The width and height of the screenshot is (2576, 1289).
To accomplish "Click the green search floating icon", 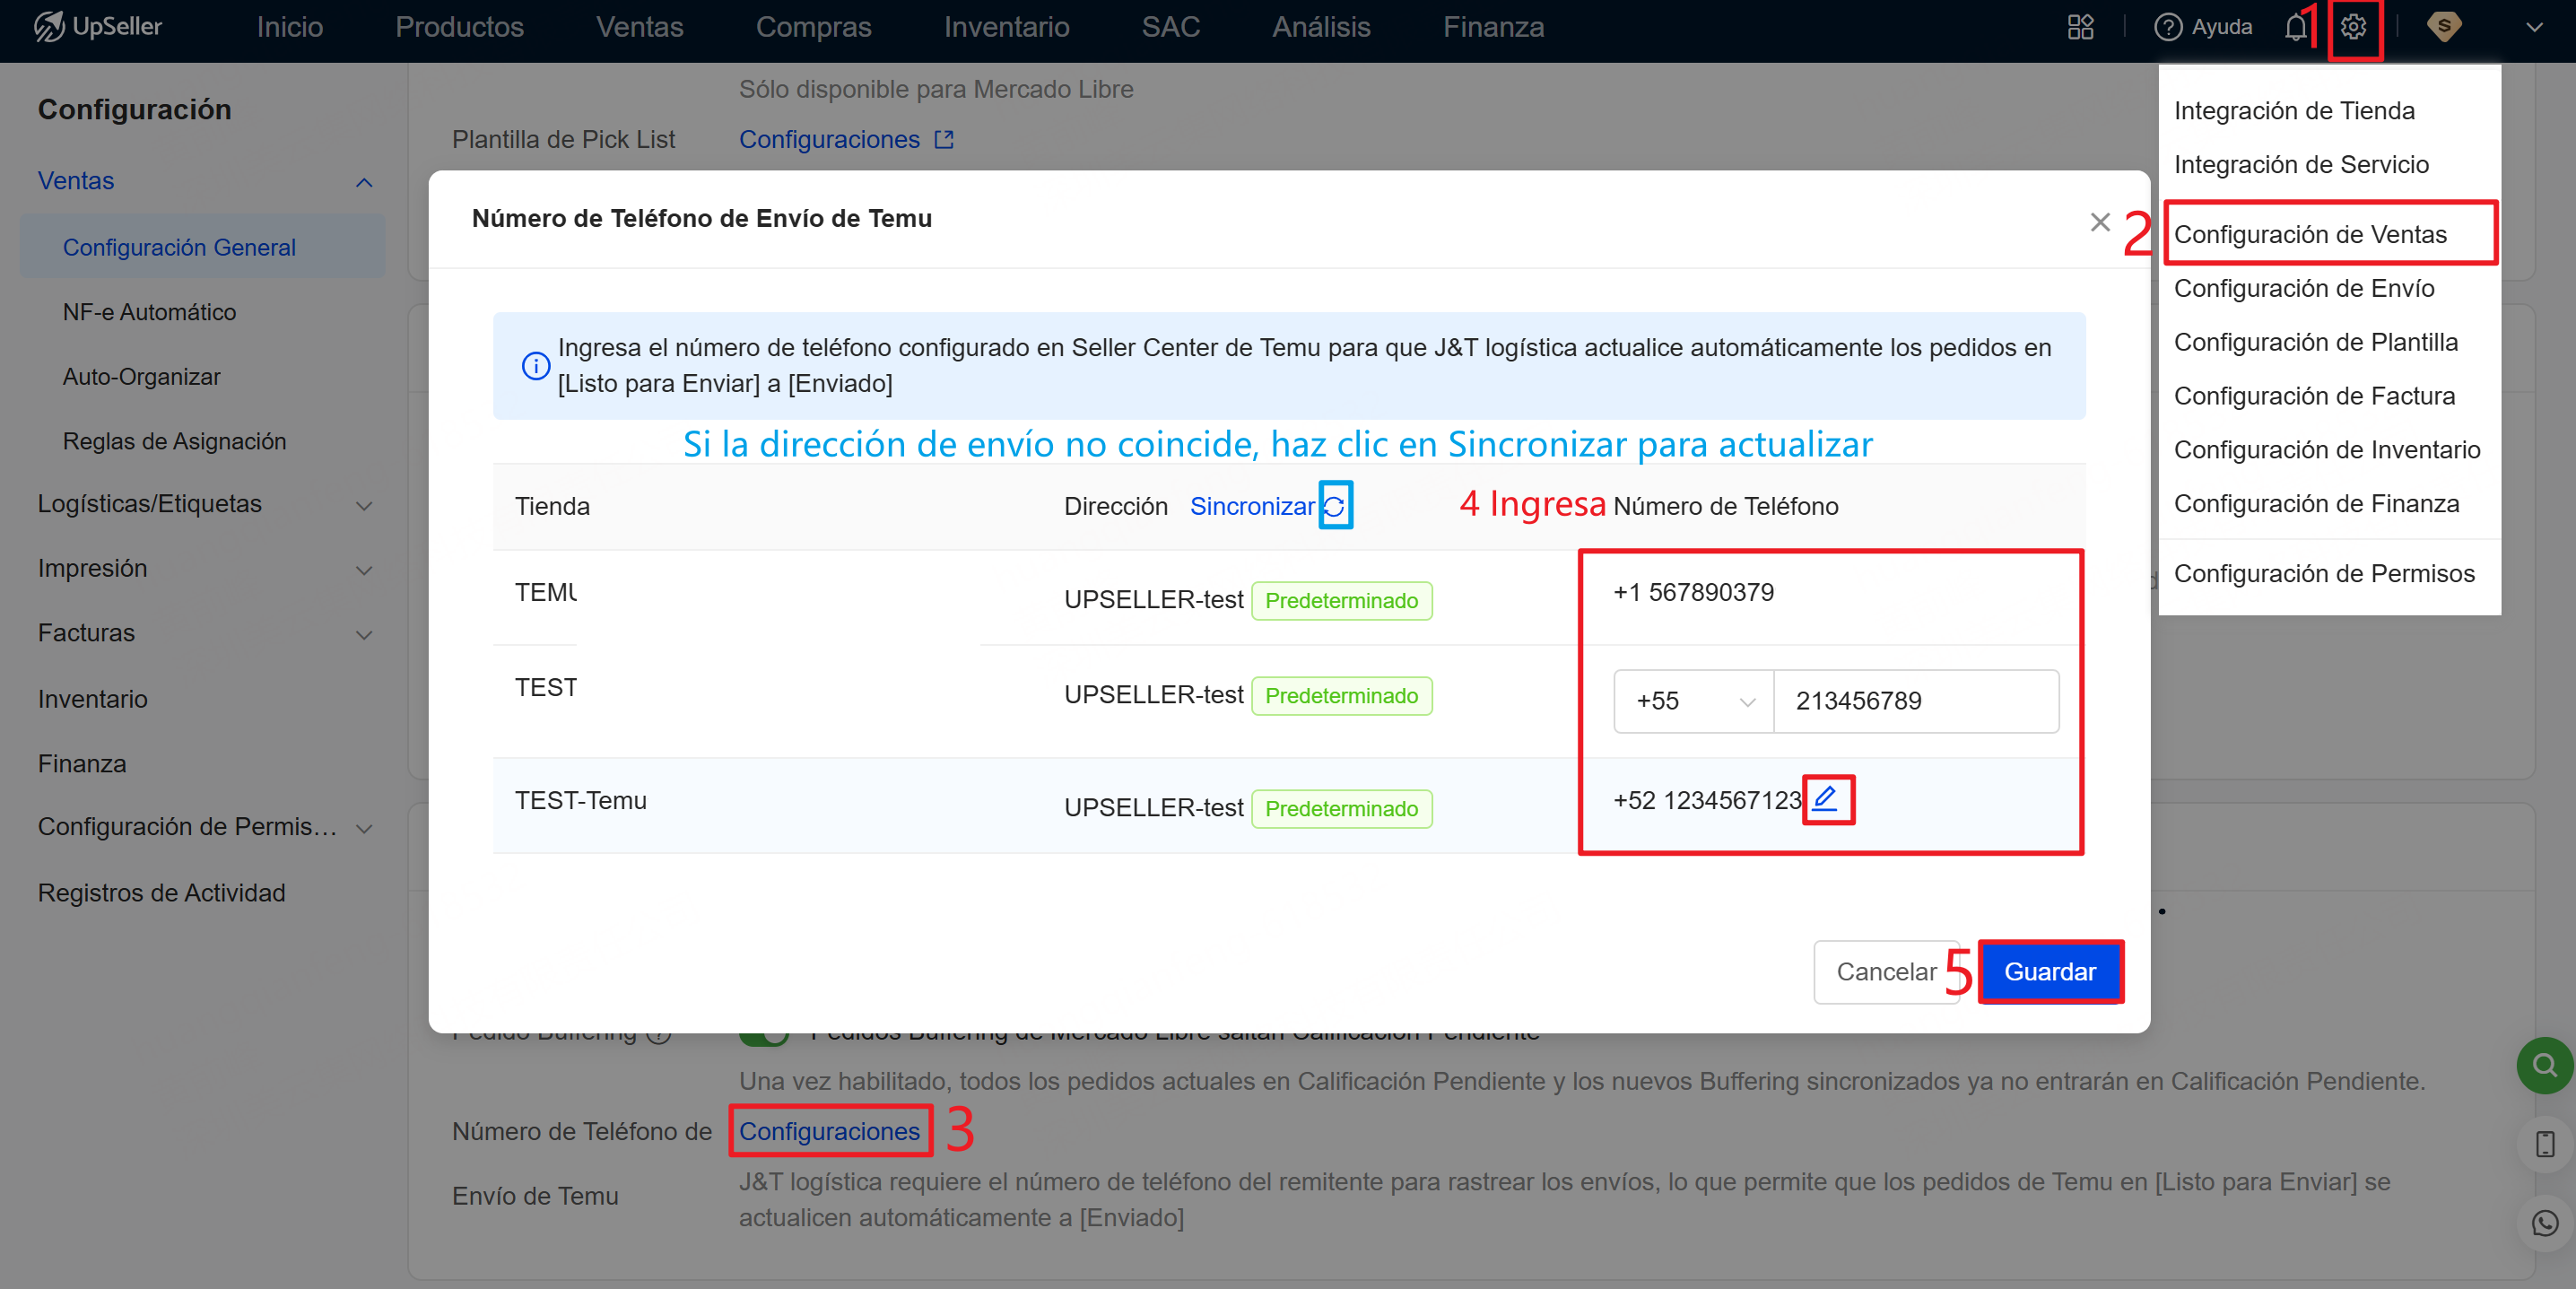I will [x=2544, y=1065].
